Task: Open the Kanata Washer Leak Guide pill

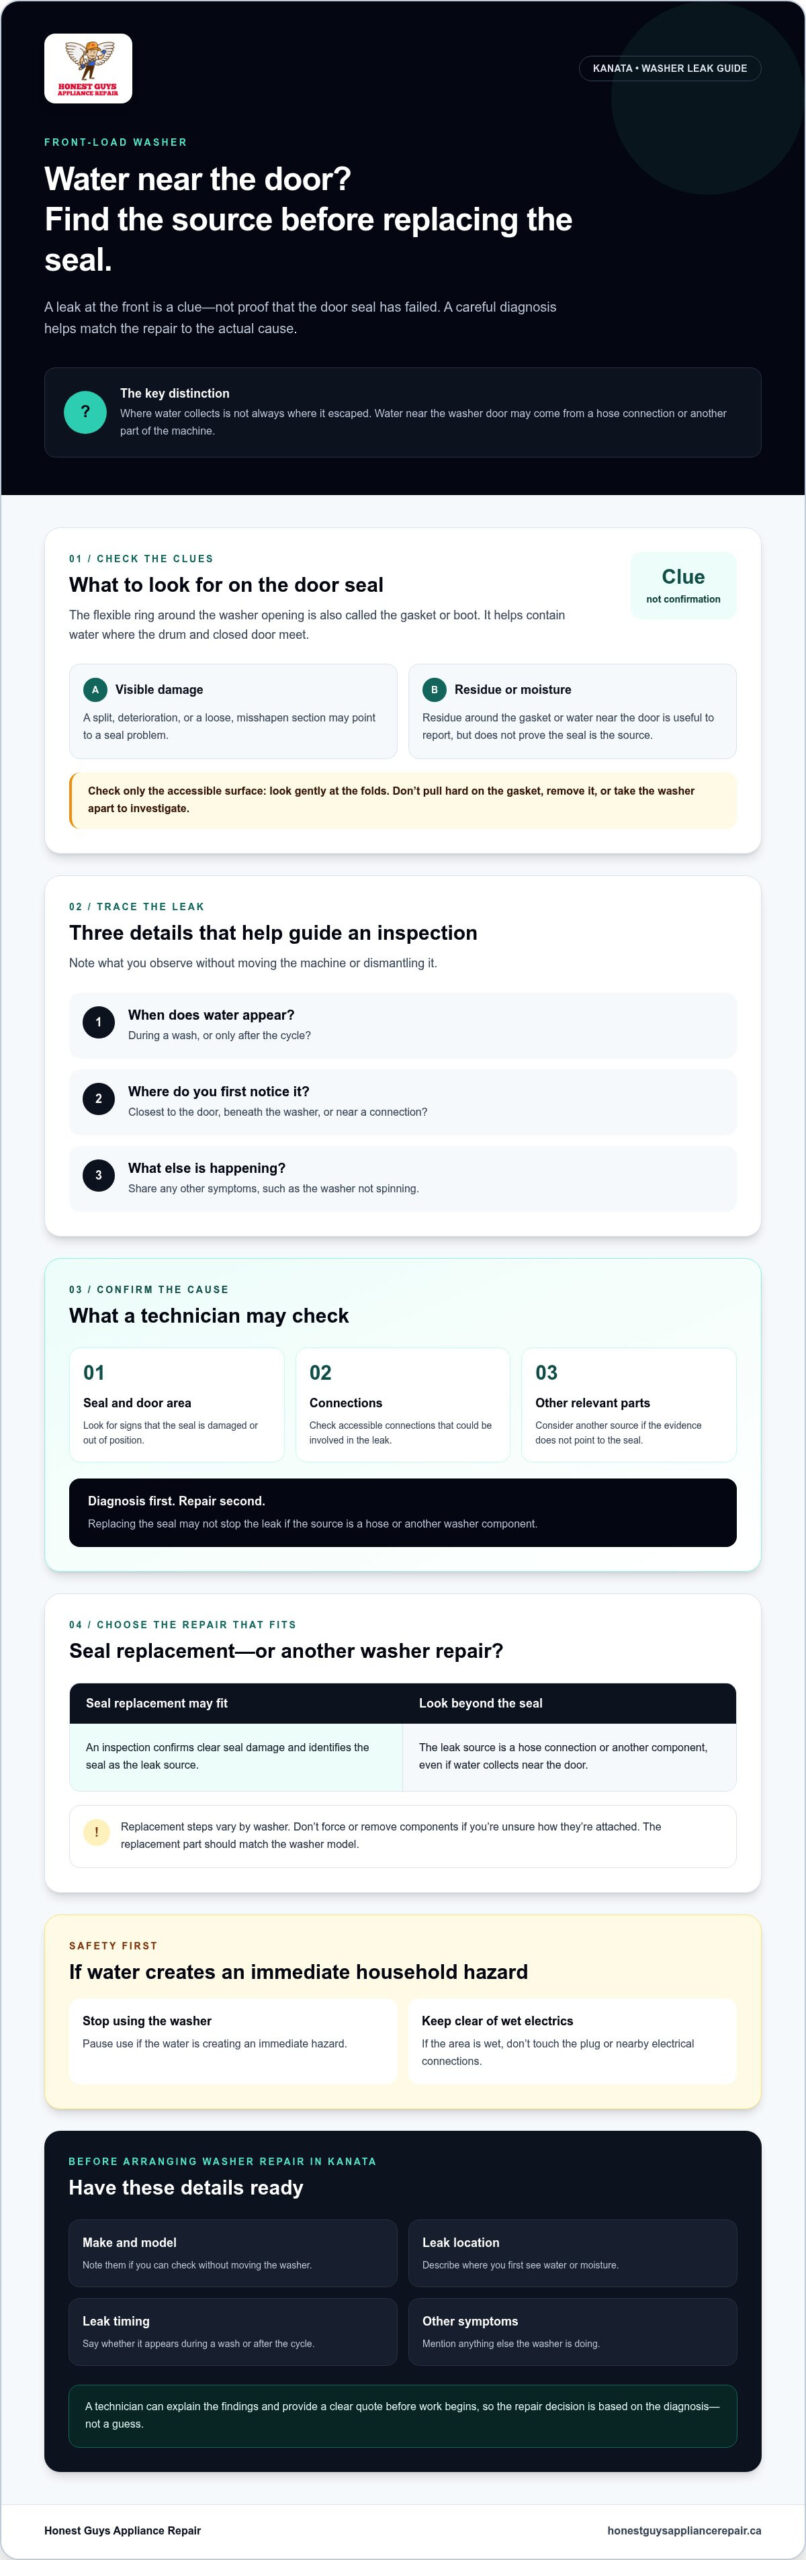Action: coord(670,68)
